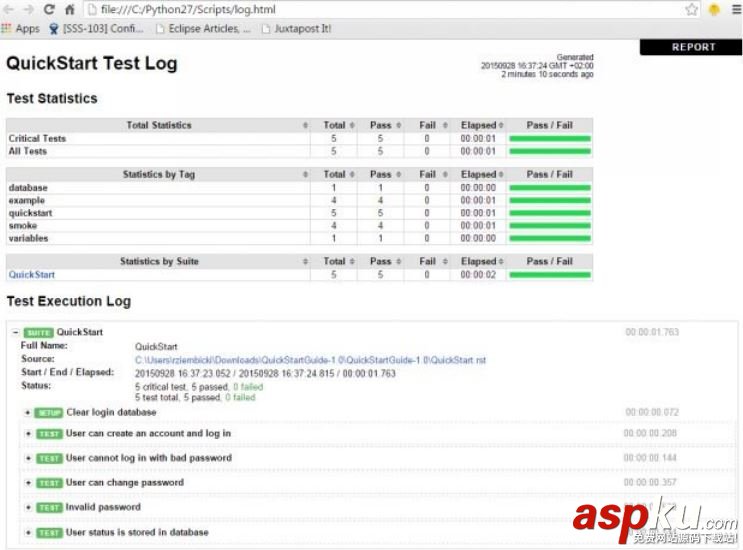Expand test User status is stored in database
This screenshot has height=550, width=743.
coord(28,532)
